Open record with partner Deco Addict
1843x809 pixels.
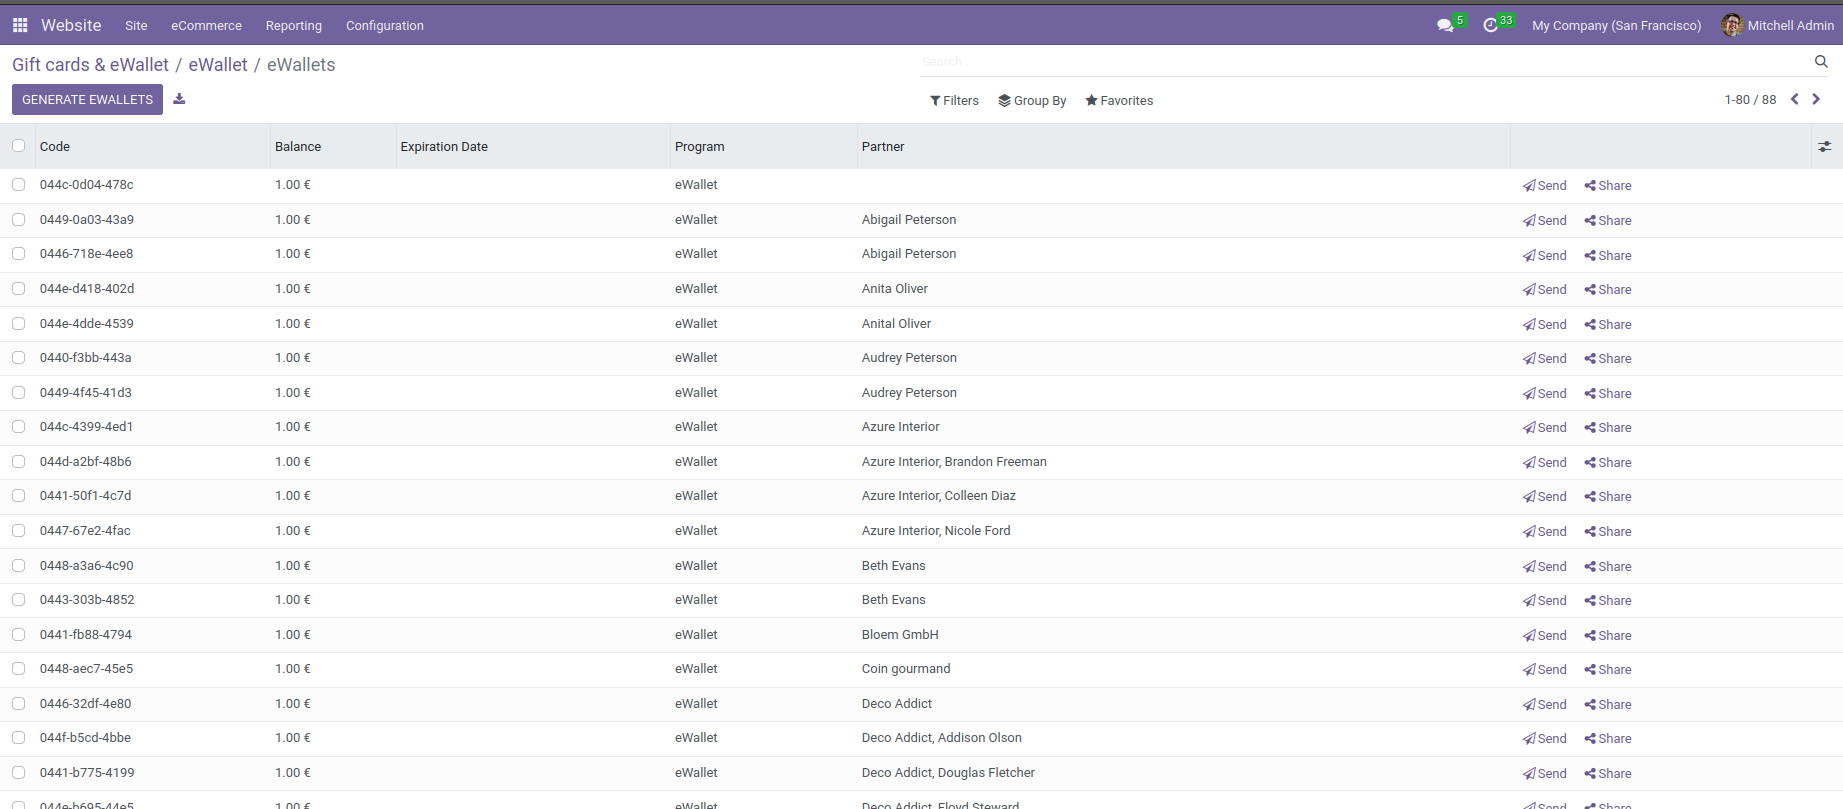click(x=897, y=704)
